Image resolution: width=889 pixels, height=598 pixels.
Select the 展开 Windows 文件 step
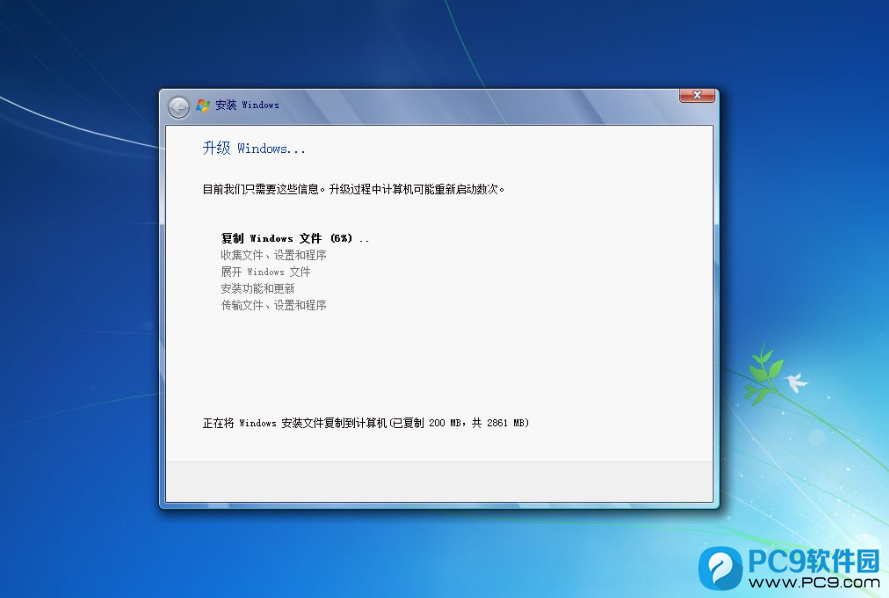265,272
